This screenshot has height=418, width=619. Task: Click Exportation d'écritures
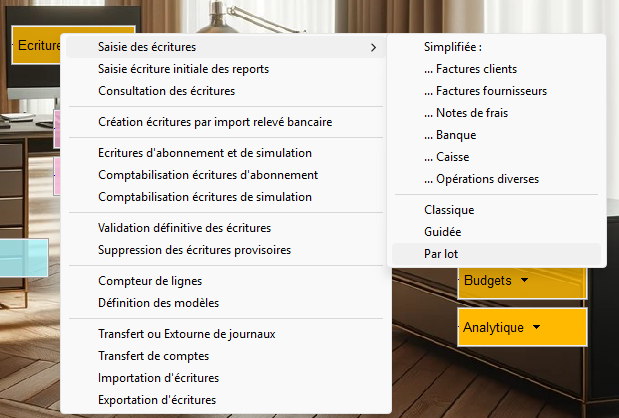point(157,400)
